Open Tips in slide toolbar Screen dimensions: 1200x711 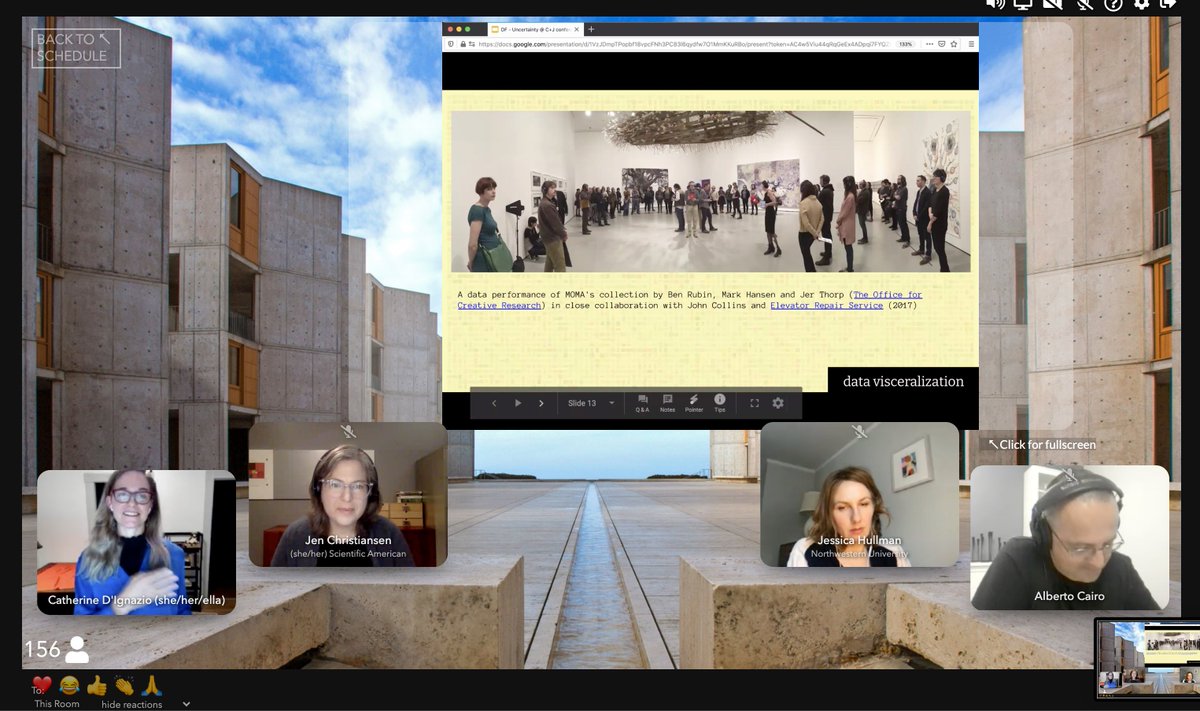click(x=720, y=403)
